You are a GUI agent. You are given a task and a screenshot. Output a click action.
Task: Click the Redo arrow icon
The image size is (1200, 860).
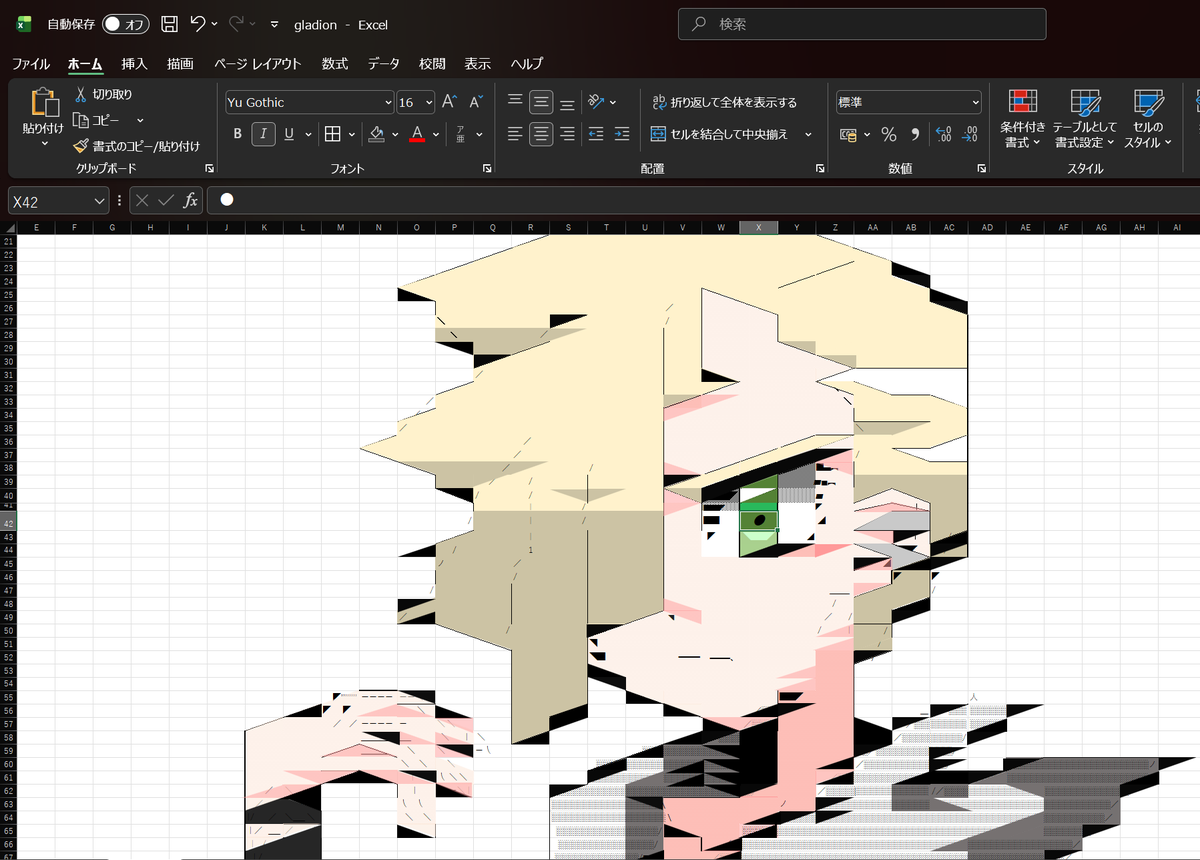[x=237, y=24]
